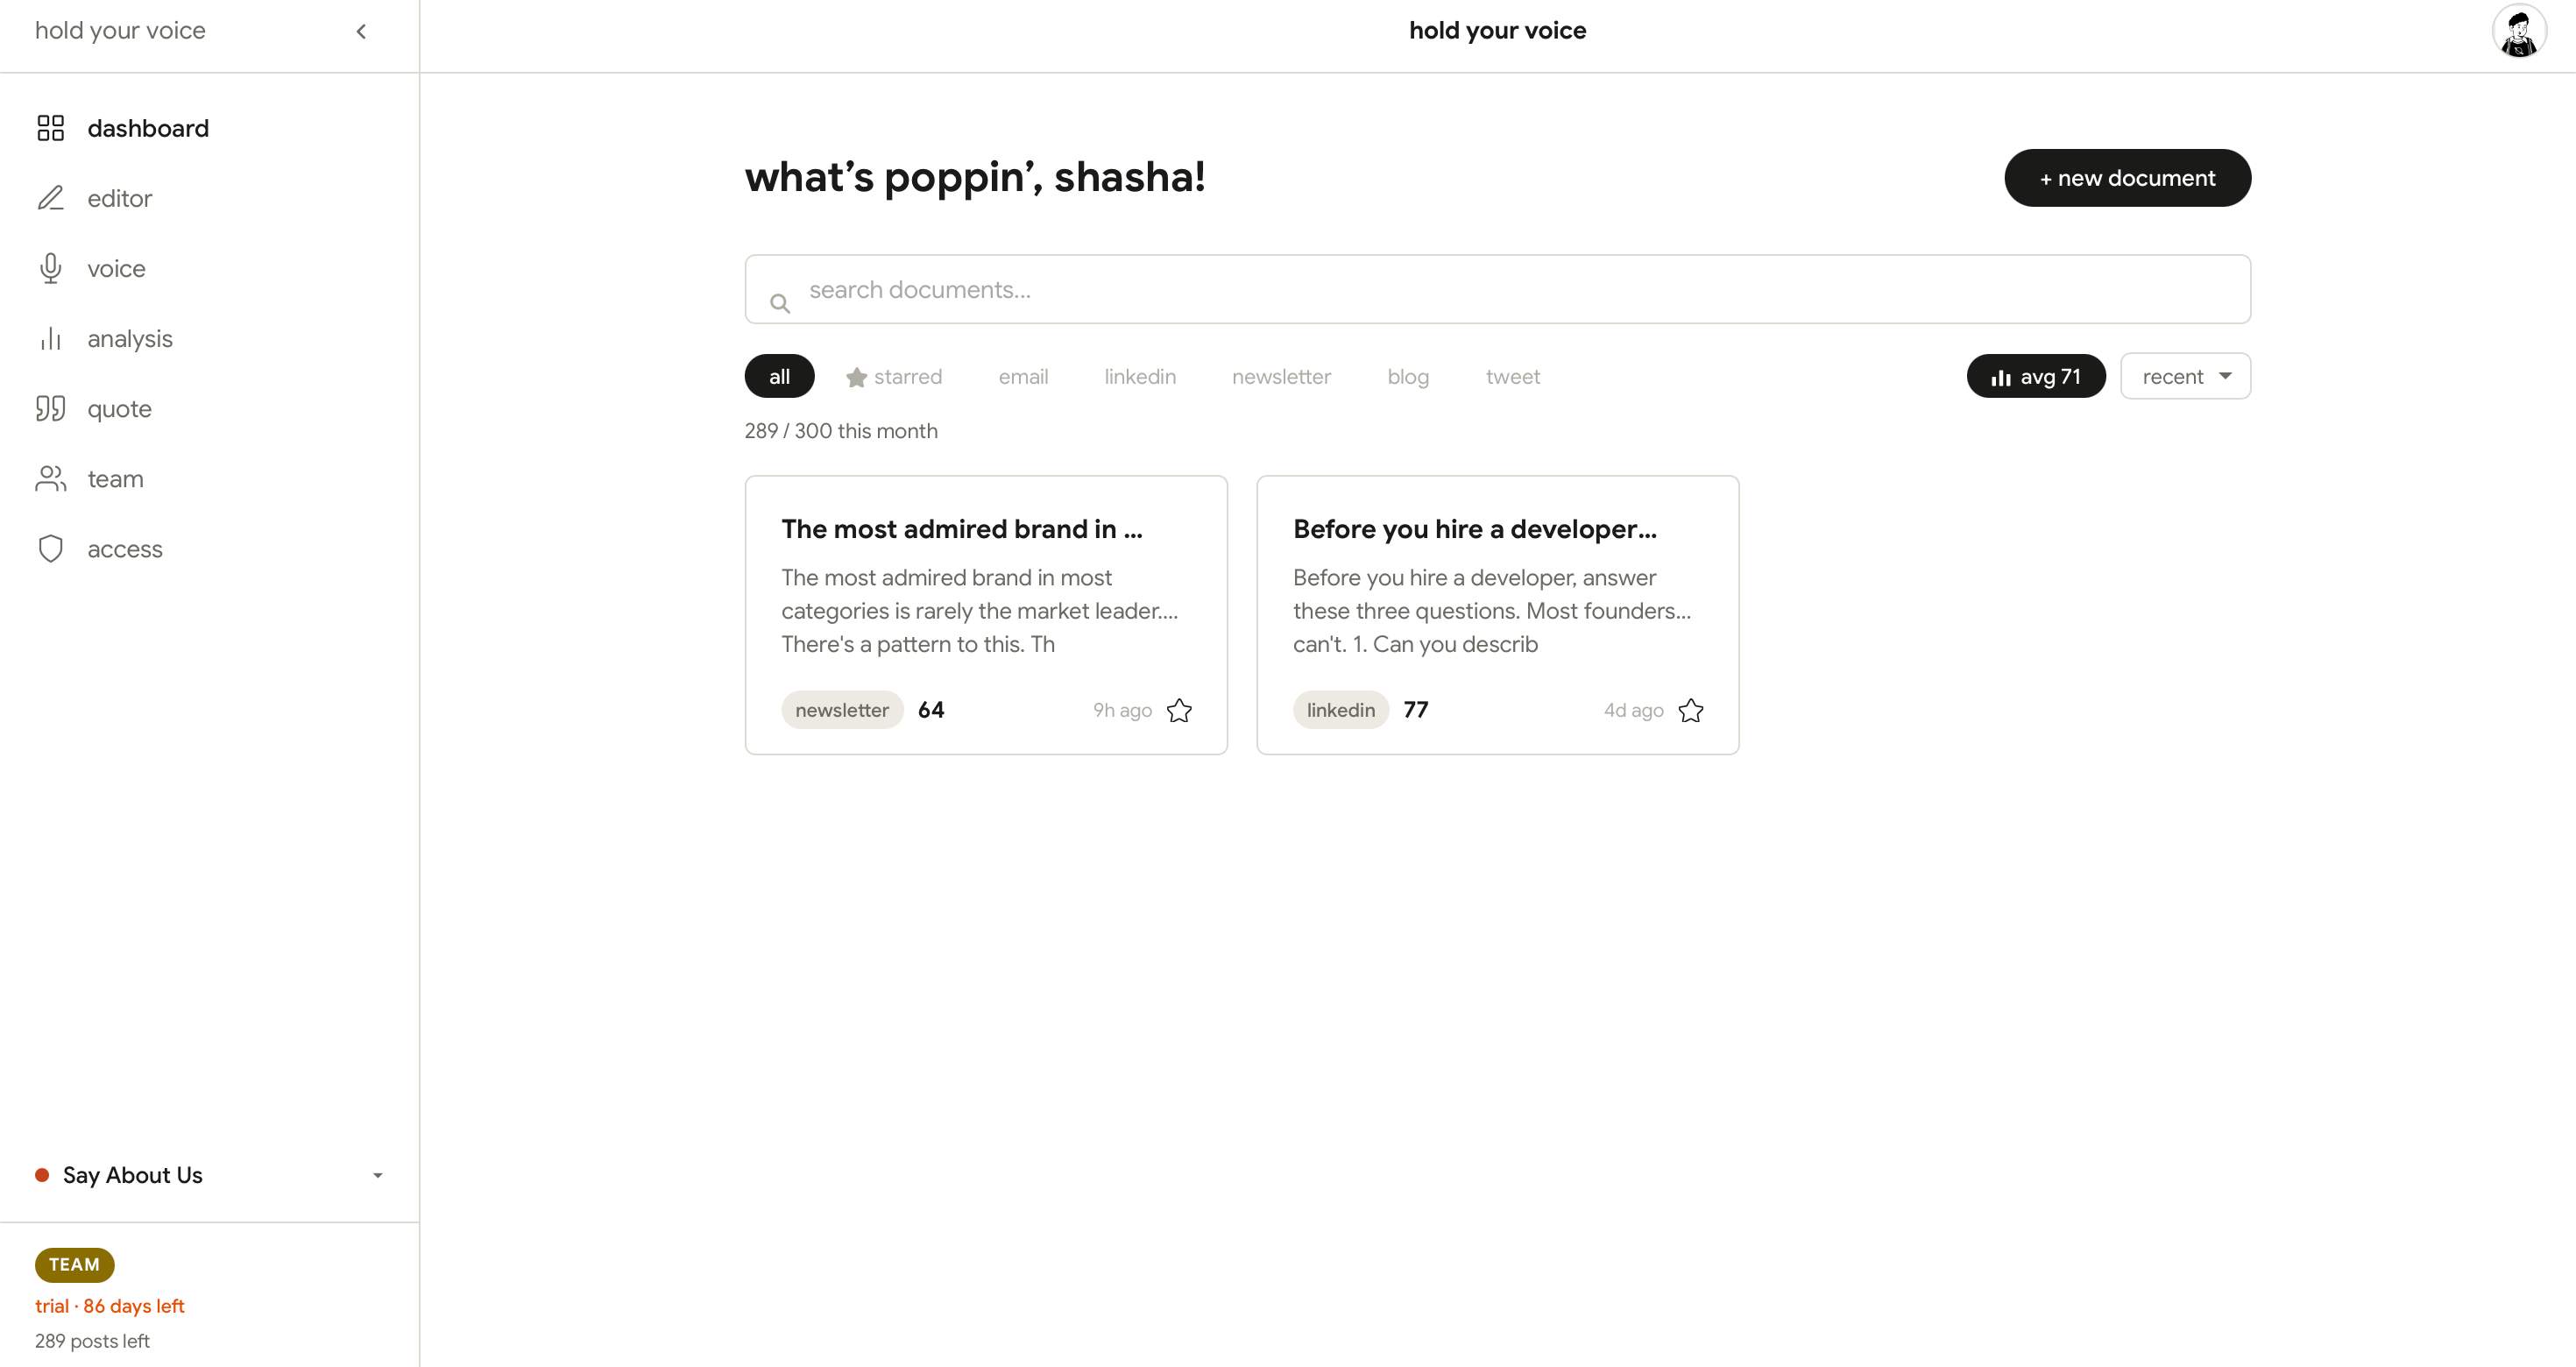Create a new document

2127,178
